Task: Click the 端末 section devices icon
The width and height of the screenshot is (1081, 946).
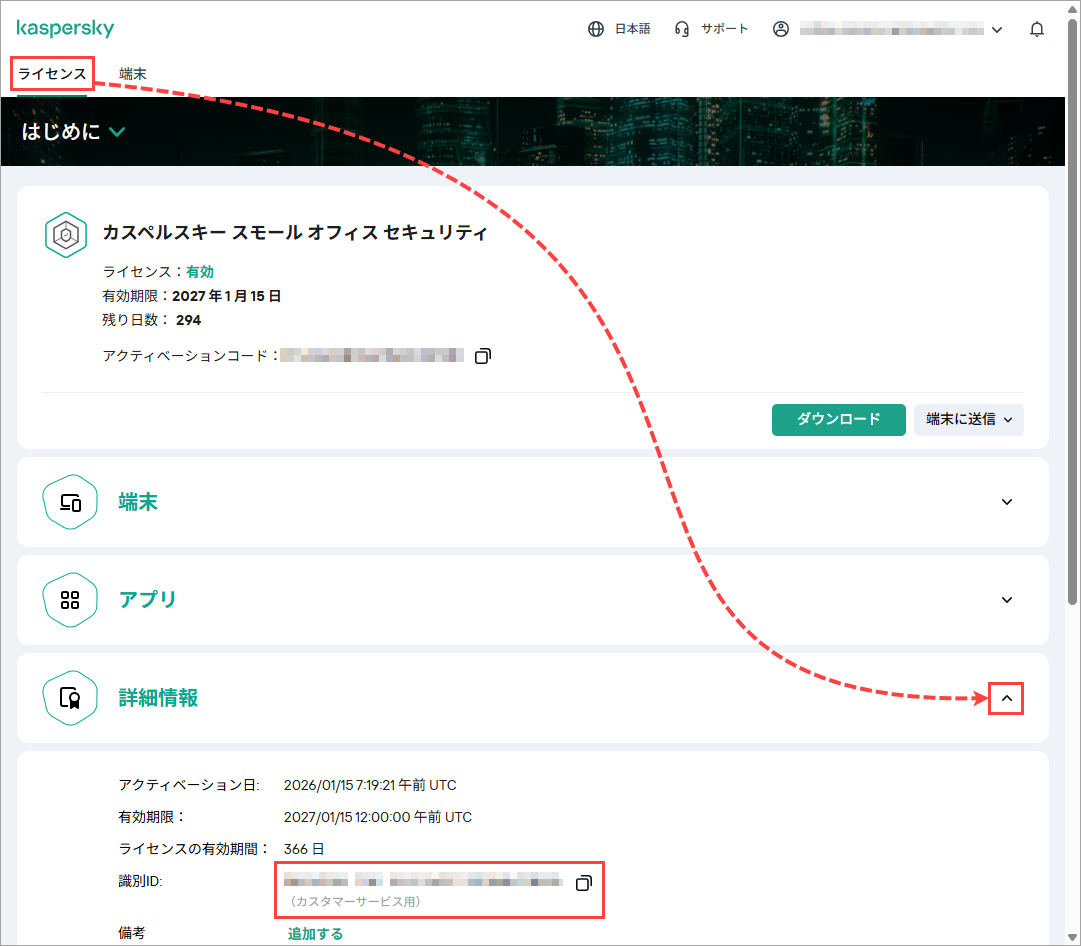Action: (x=70, y=502)
